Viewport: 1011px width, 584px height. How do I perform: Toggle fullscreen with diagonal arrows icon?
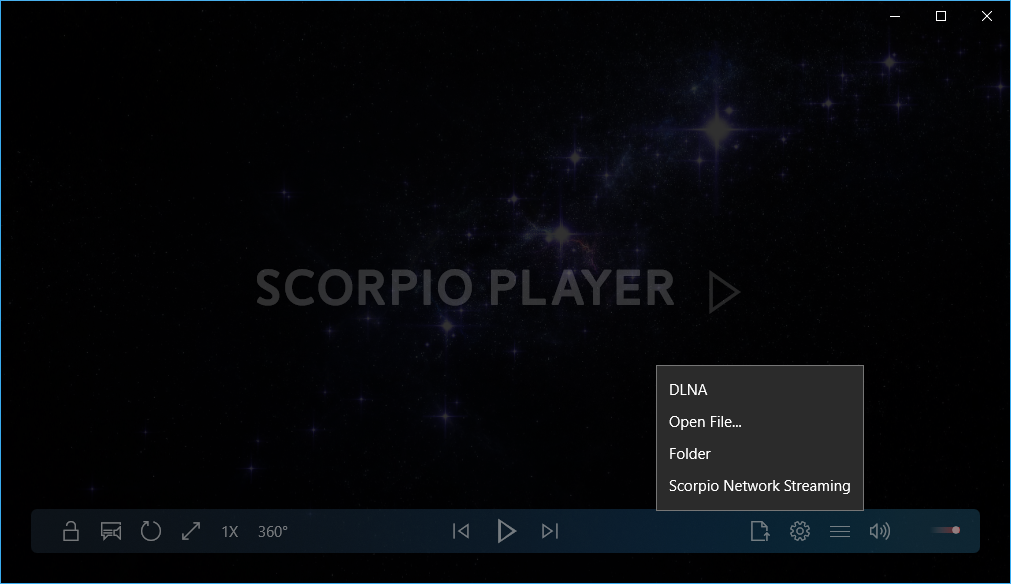pos(191,531)
